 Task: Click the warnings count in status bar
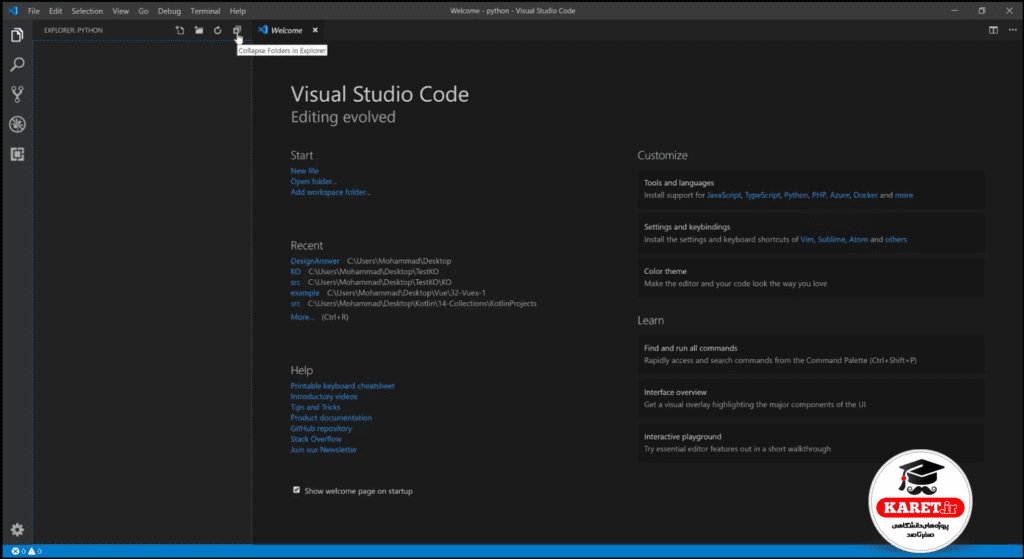(x=35, y=551)
